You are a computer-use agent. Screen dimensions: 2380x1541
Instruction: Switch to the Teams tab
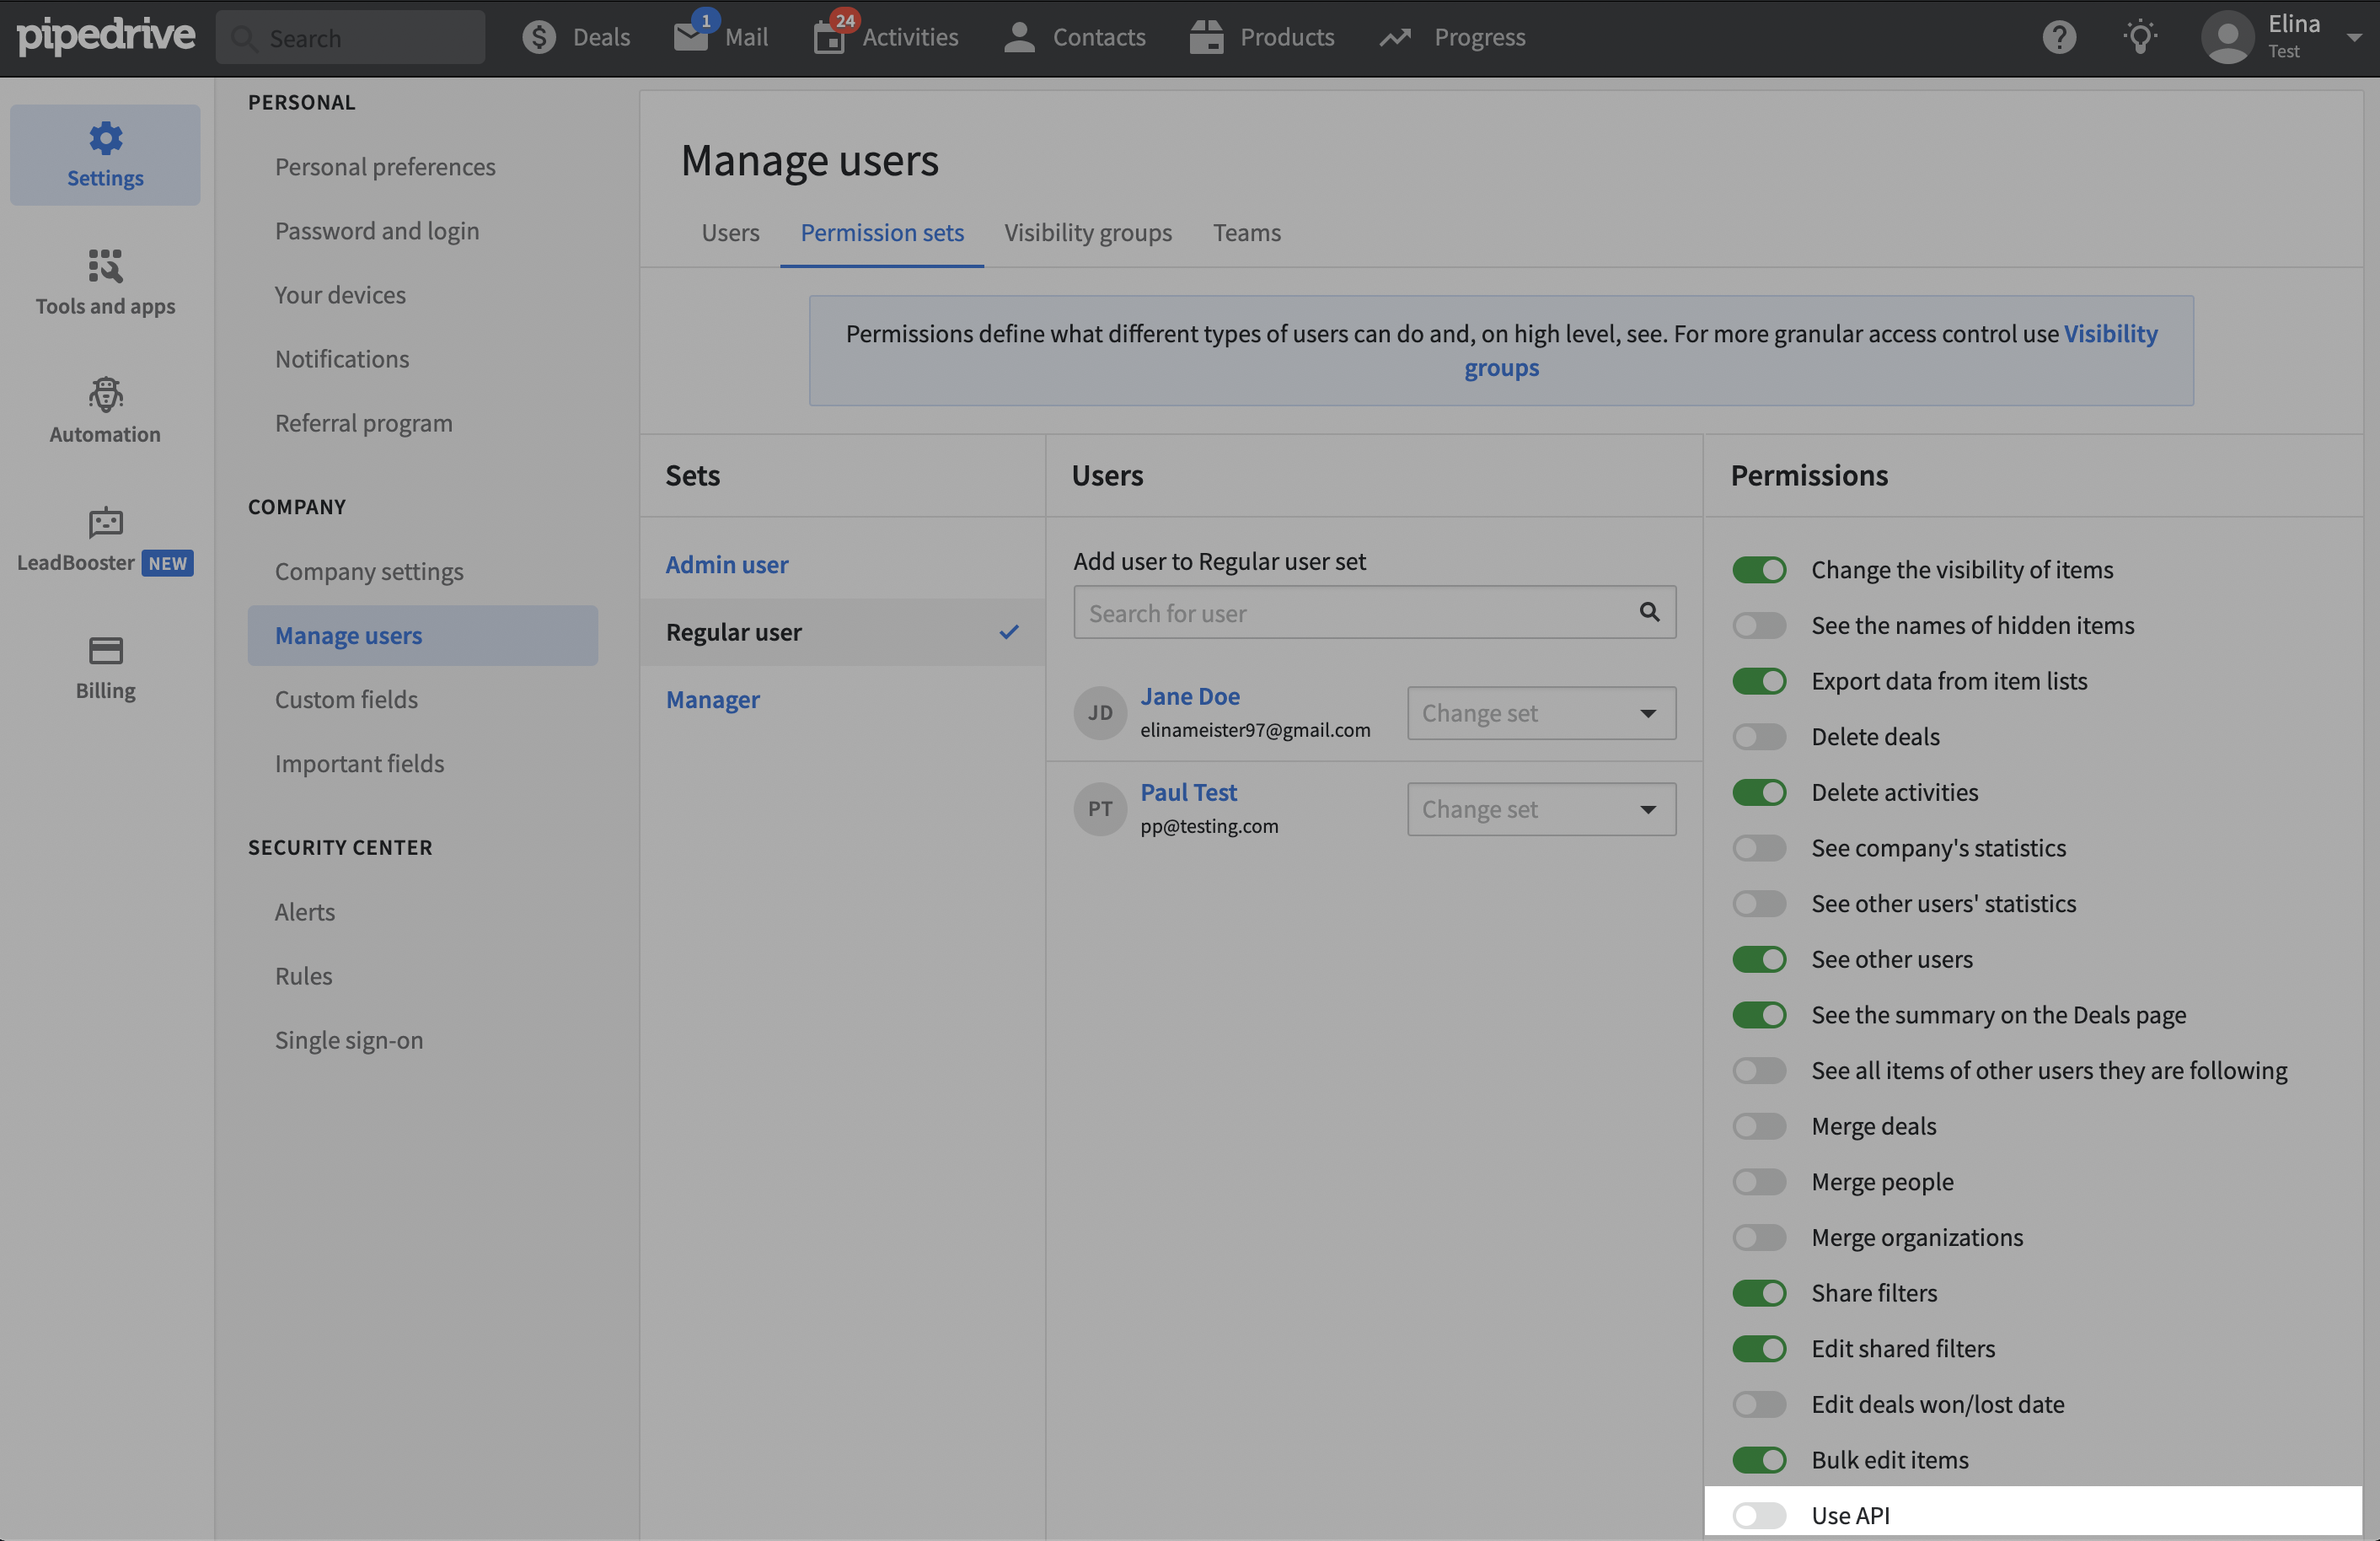pyautogui.click(x=1246, y=232)
